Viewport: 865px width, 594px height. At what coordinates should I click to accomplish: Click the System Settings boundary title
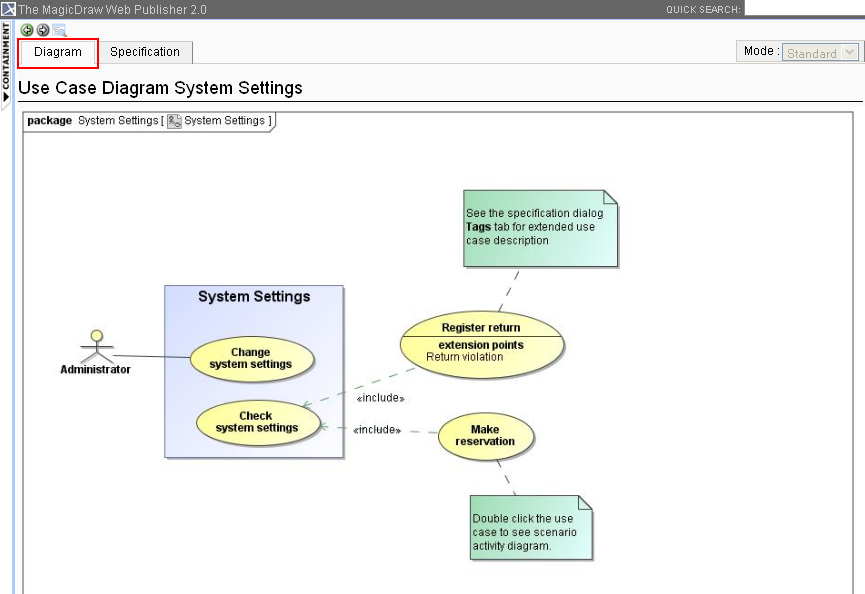[x=254, y=297]
